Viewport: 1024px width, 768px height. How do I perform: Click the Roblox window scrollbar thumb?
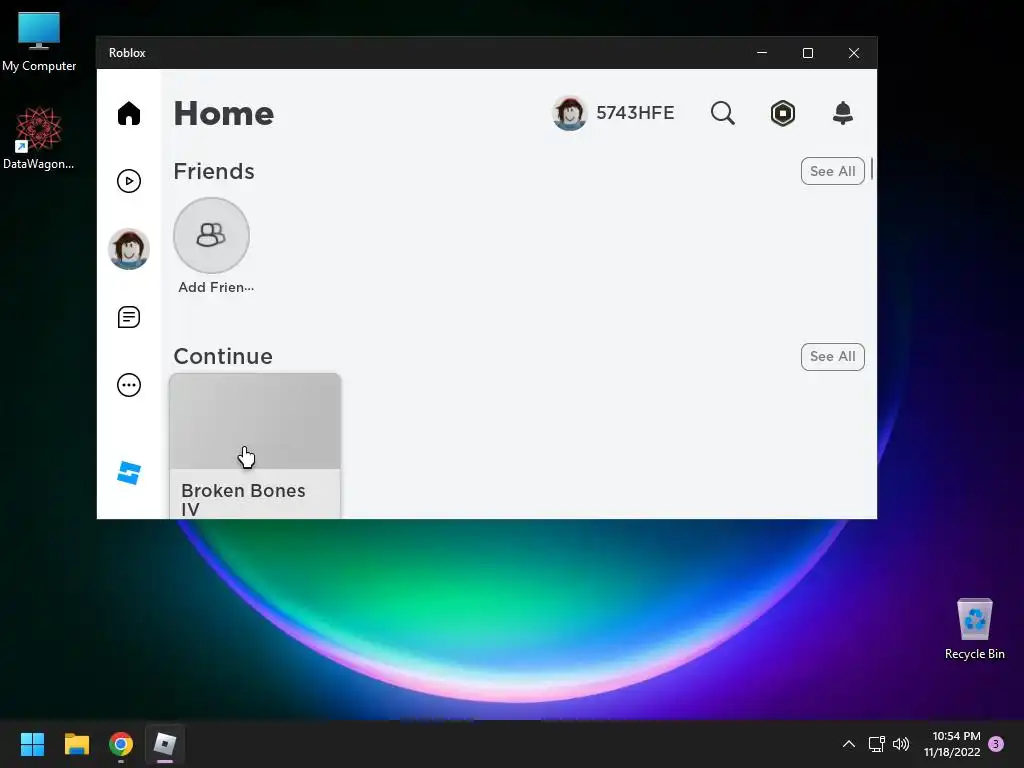pyautogui.click(x=872, y=168)
